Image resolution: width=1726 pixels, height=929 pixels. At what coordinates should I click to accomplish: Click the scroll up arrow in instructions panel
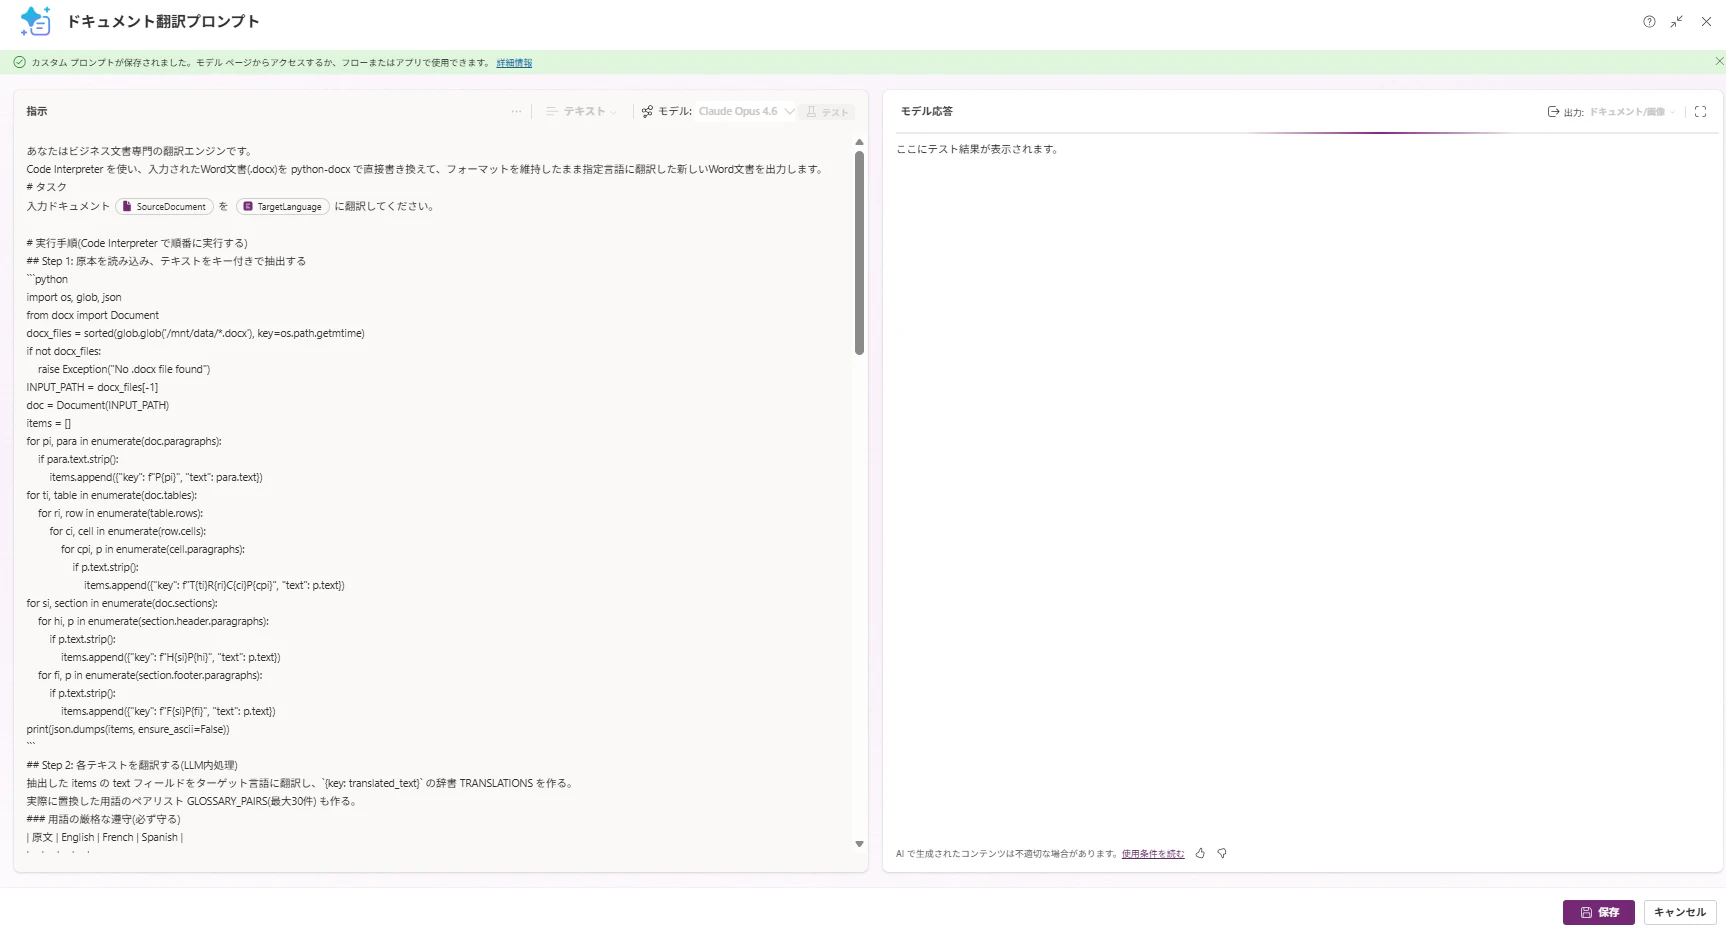coord(859,143)
